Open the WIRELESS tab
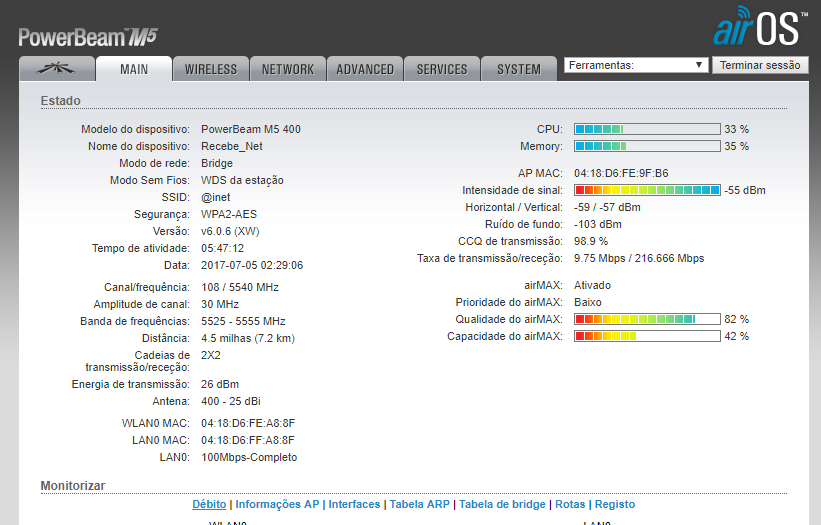821x525 pixels. point(211,69)
